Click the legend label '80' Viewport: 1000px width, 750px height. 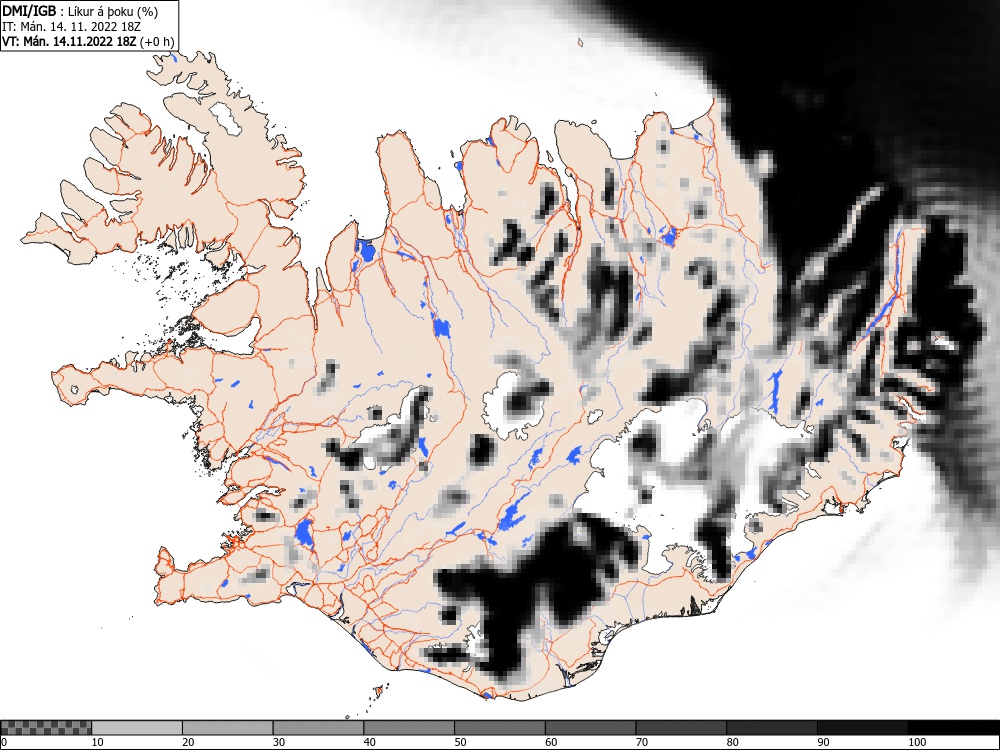[x=732, y=742]
